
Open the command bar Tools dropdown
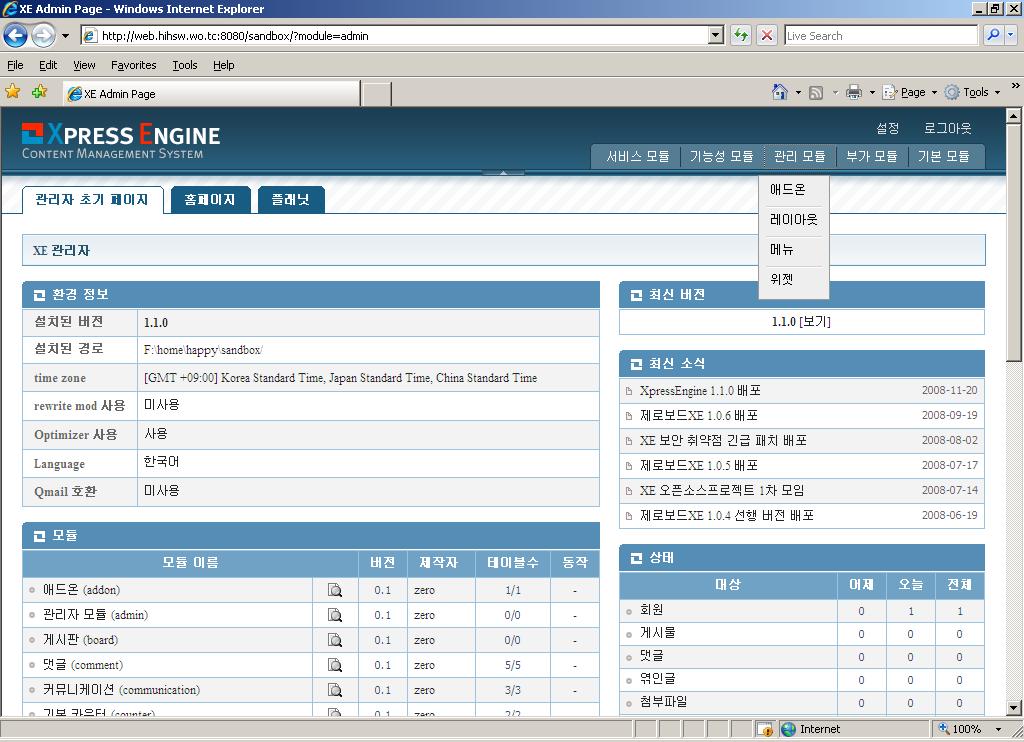pos(973,93)
